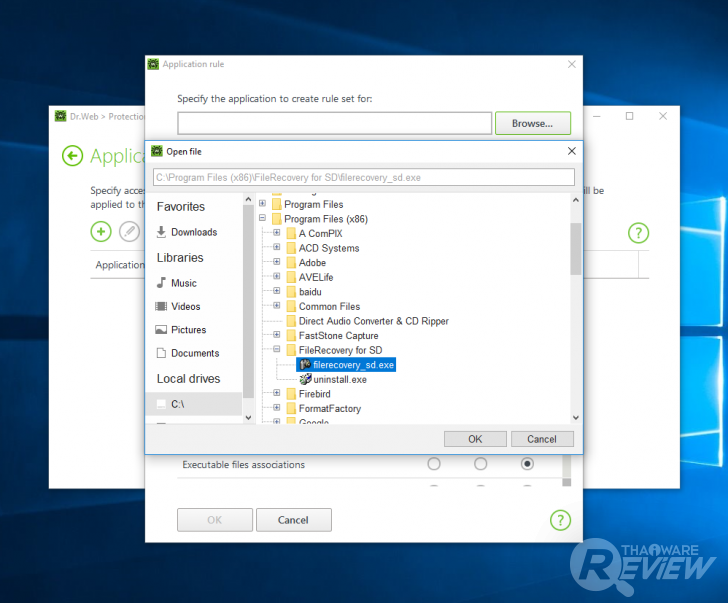Open Music library in sidebar
Screen dimensions: 728x603
coord(183,283)
